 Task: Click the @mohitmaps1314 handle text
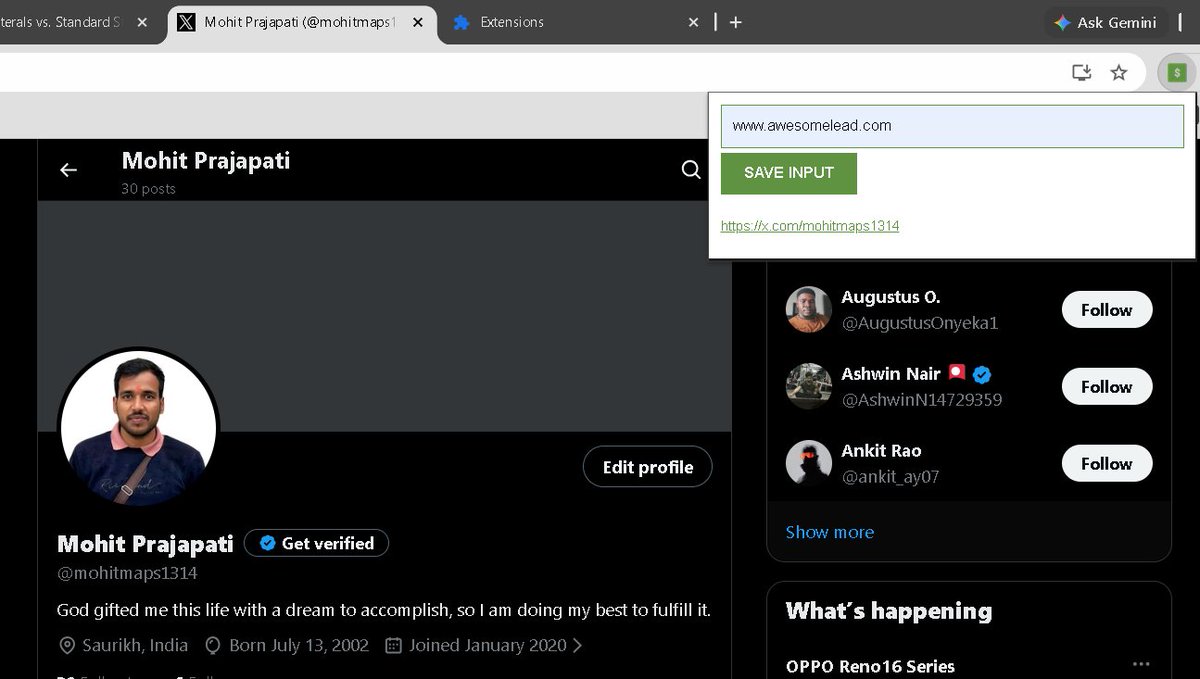[x=127, y=574]
